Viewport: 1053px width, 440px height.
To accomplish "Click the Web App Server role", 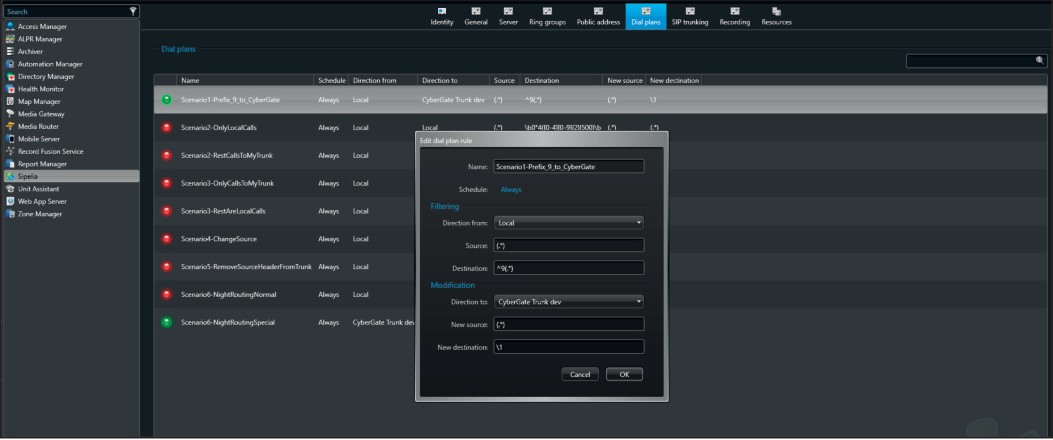I will (42, 201).
